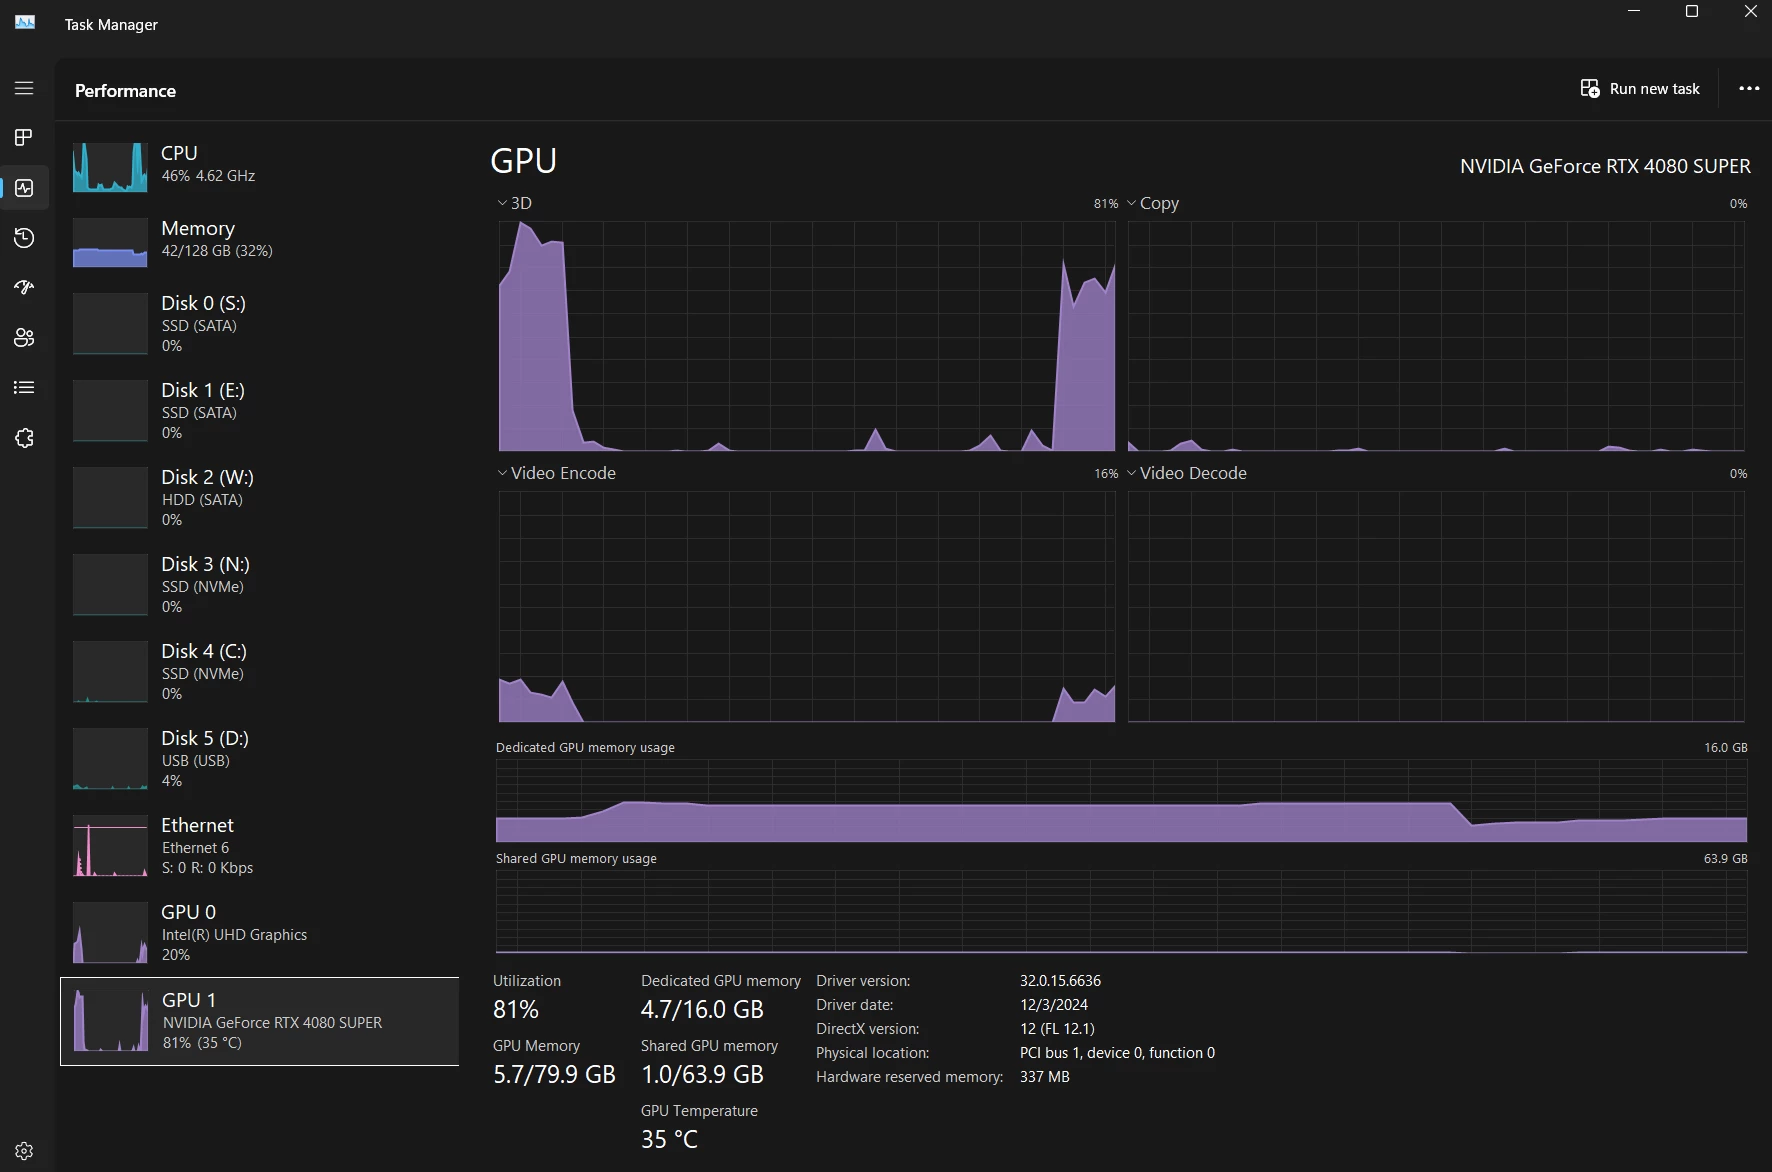Click the GPU Temperature 35 °C value

click(x=669, y=1139)
